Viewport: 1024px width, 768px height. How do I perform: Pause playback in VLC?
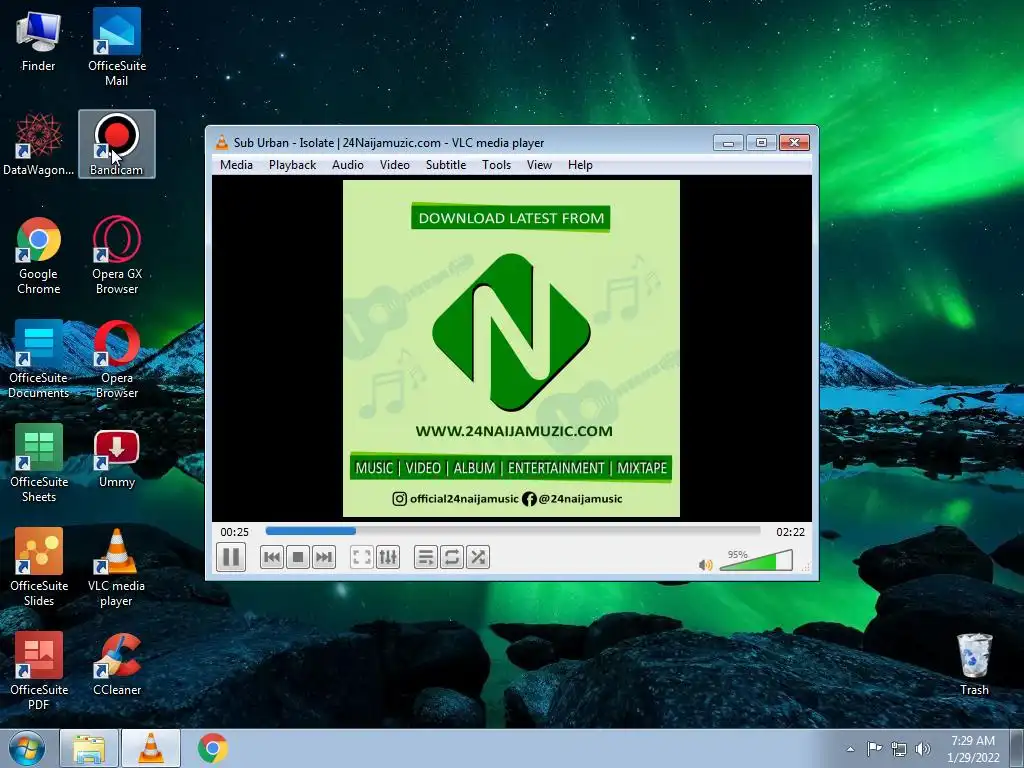tap(231, 557)
